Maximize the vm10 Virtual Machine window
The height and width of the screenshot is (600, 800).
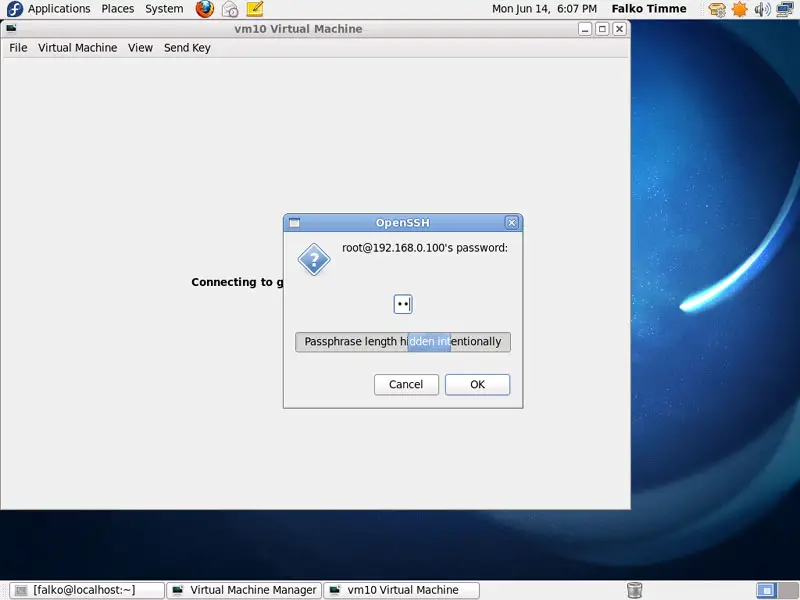(x=602, y=29)
